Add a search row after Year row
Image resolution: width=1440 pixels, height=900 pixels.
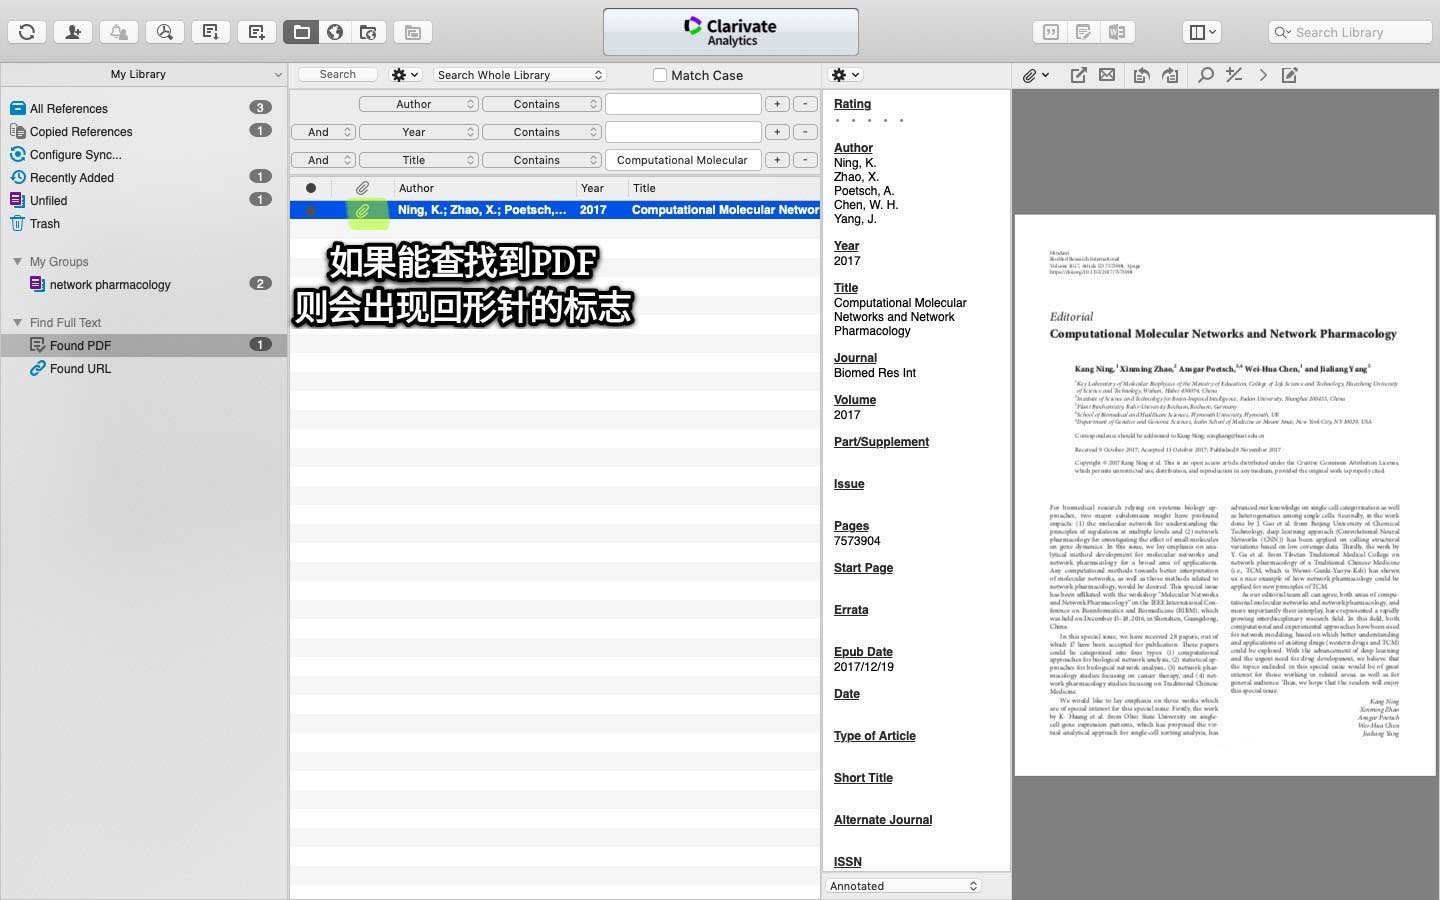tap(777, 132)
